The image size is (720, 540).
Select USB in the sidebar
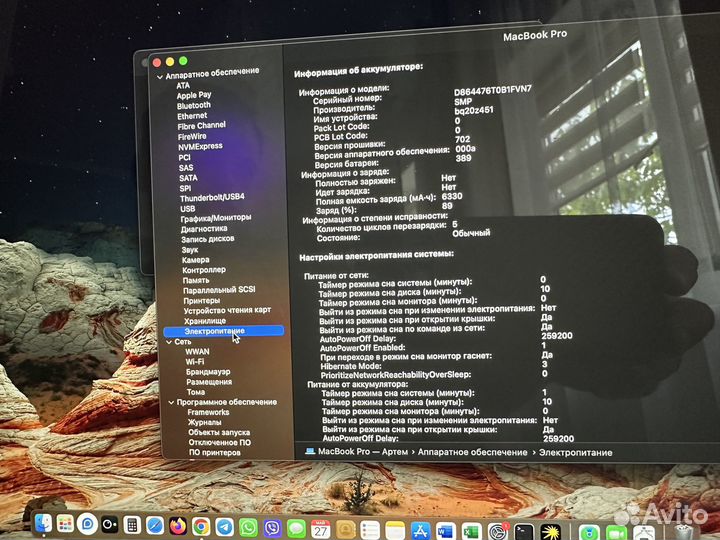[x=187, y=208]
